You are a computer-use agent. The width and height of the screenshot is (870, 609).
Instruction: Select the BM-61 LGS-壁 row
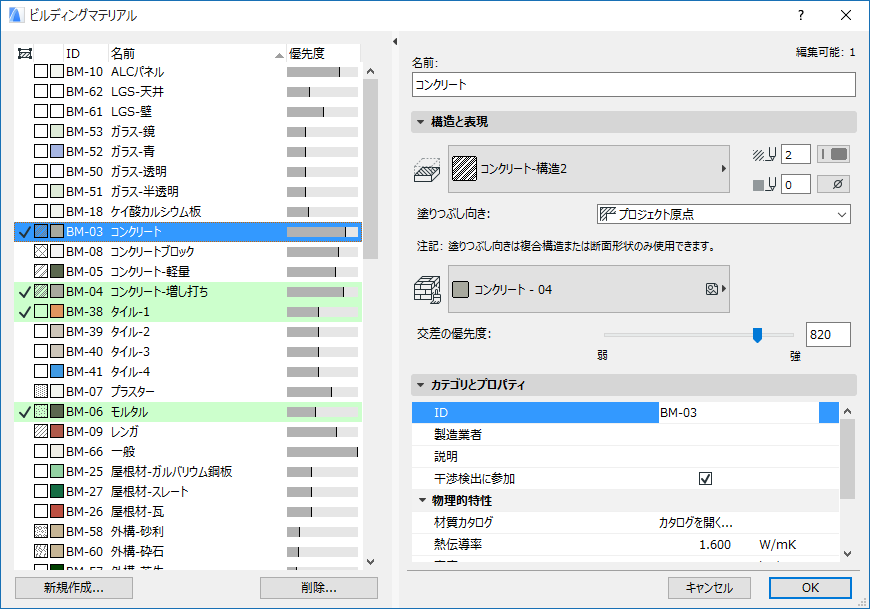tap(188, 111)
